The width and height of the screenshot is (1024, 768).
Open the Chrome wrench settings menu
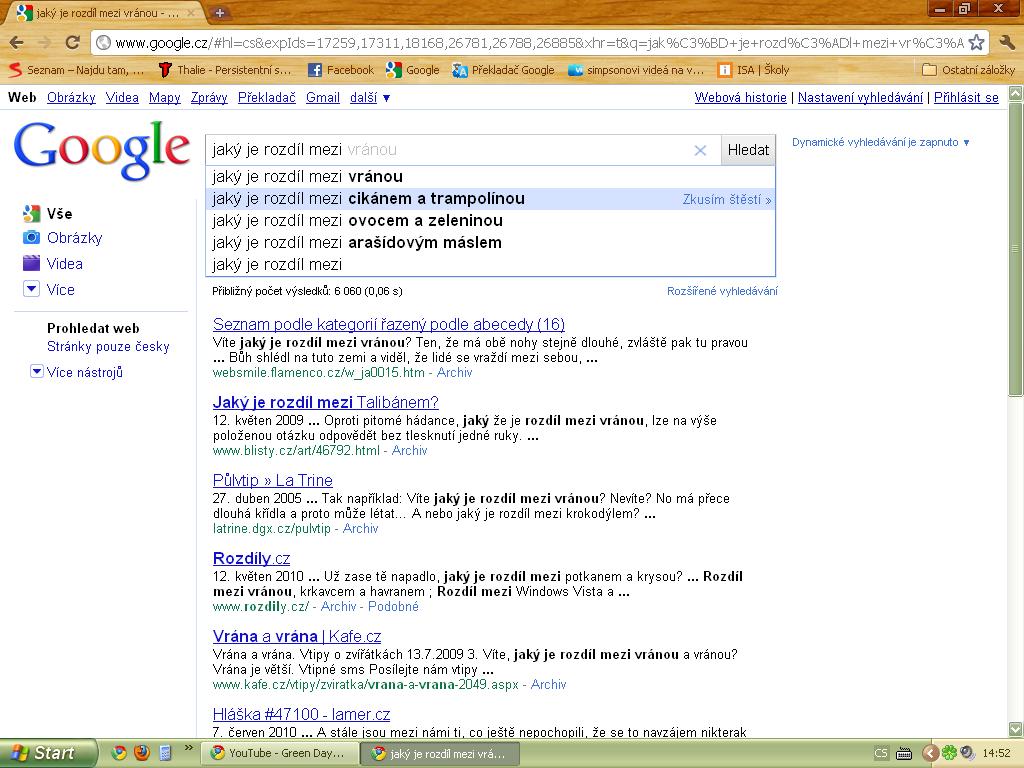point(1006,42)
